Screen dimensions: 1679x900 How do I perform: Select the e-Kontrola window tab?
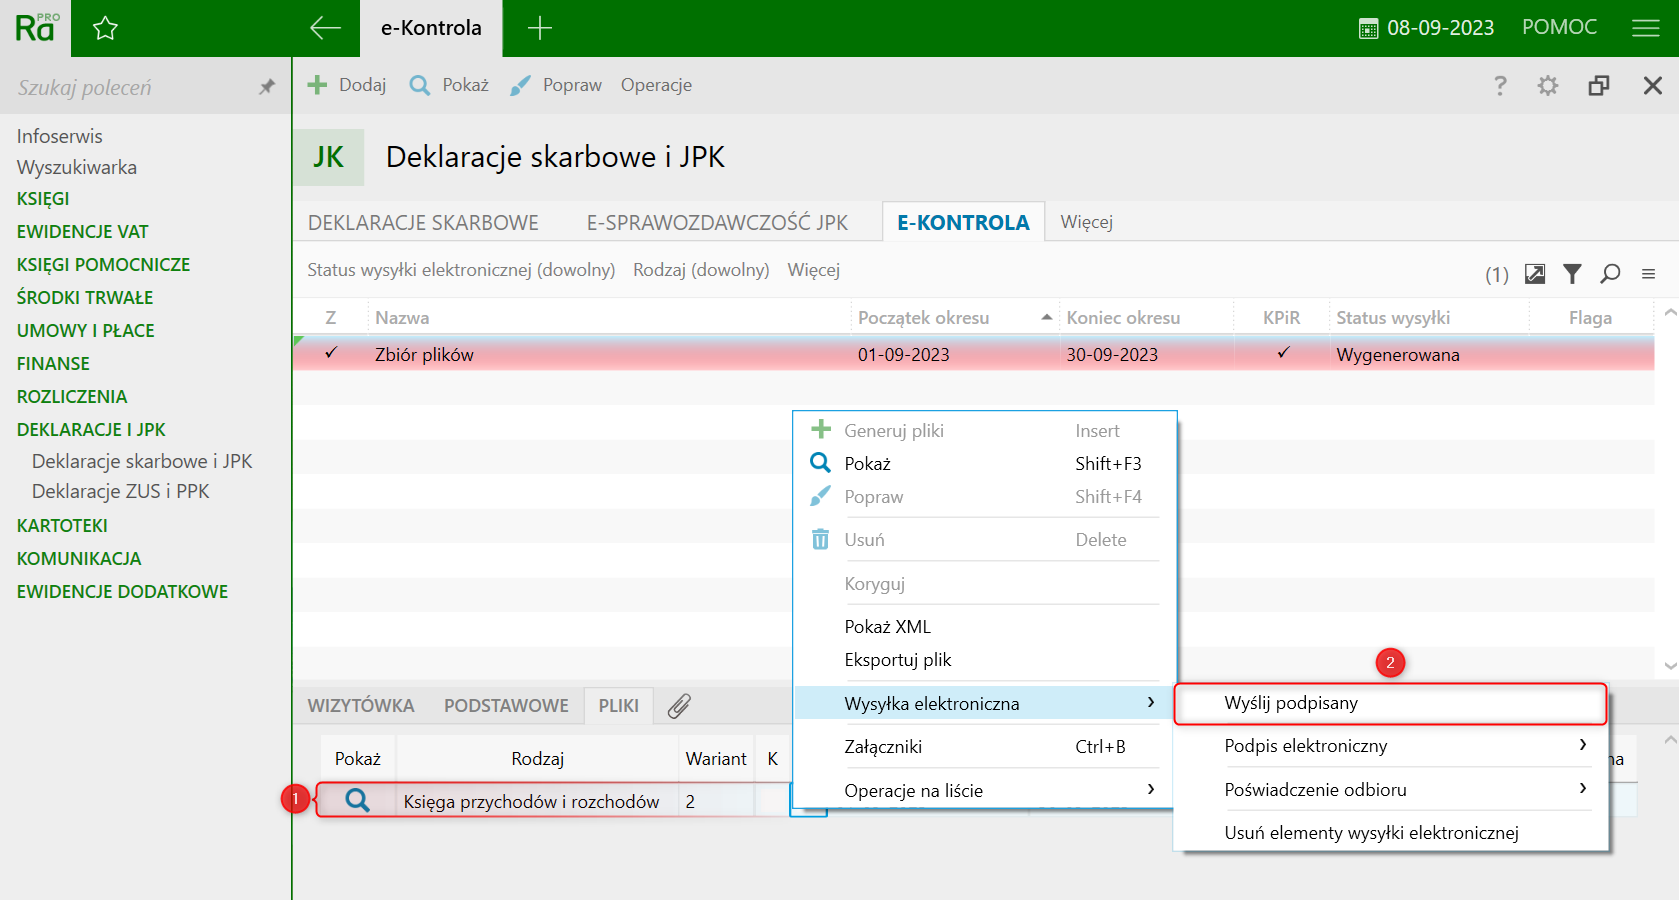tap(431, 28)
